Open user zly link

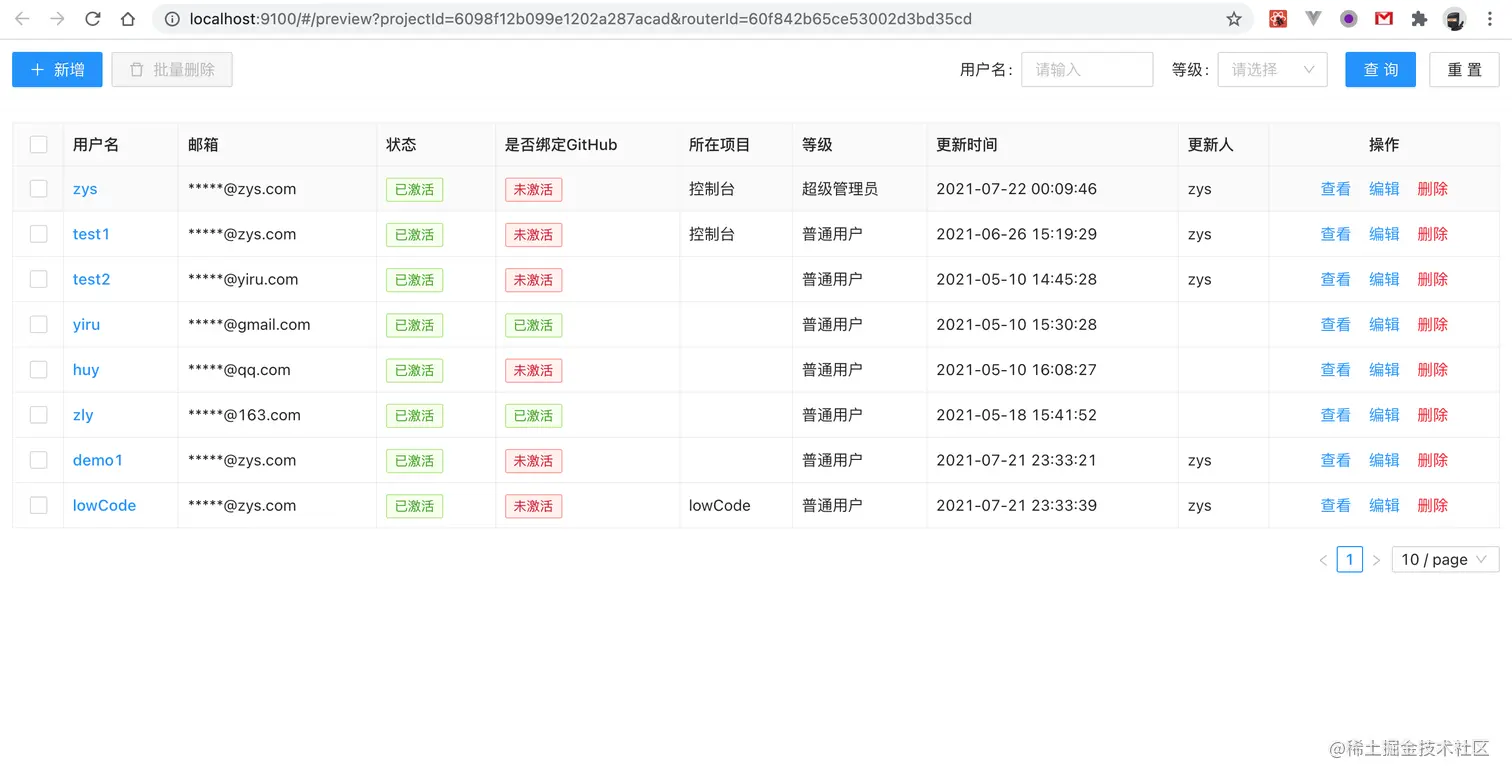[83, 415]
